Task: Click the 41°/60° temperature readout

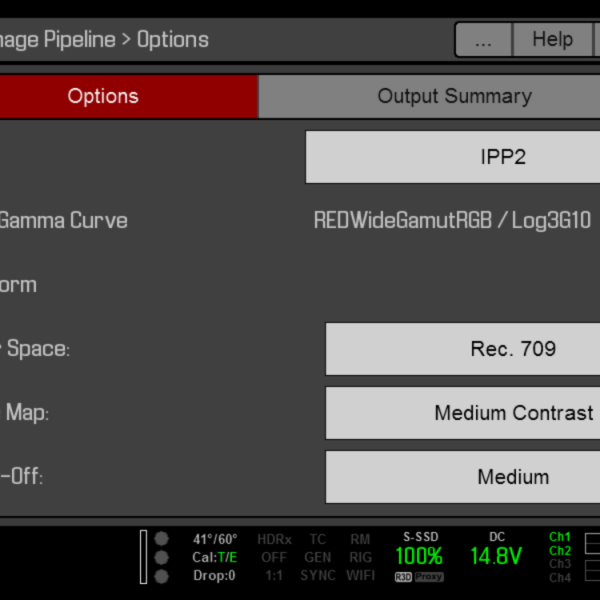Action: [x=215, y=539]
